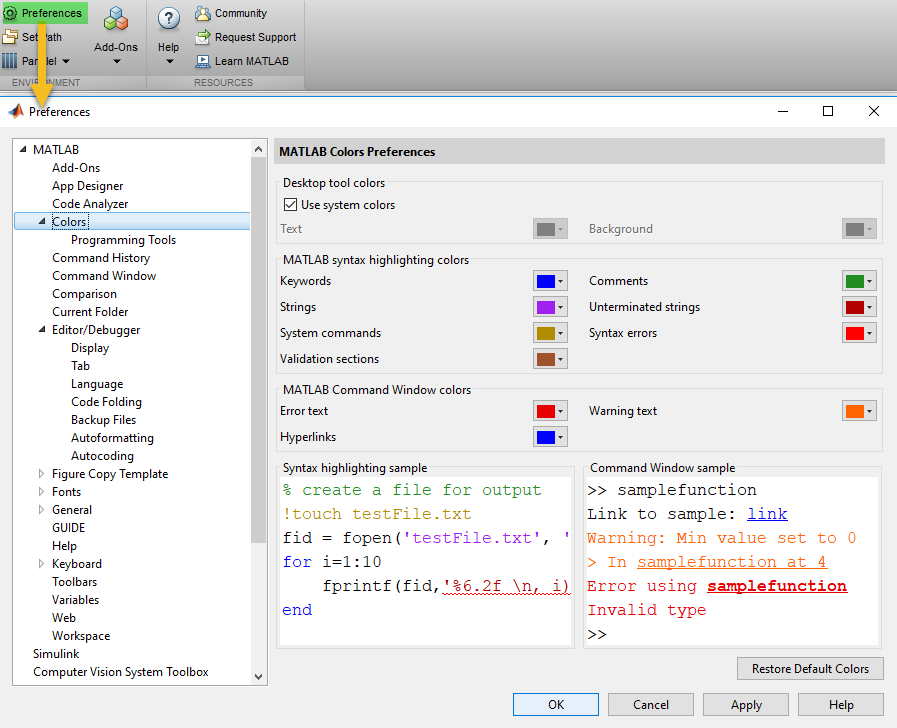The image size is (897, 728).
Task: Click the Request Support icon
Action: [203, 37]
